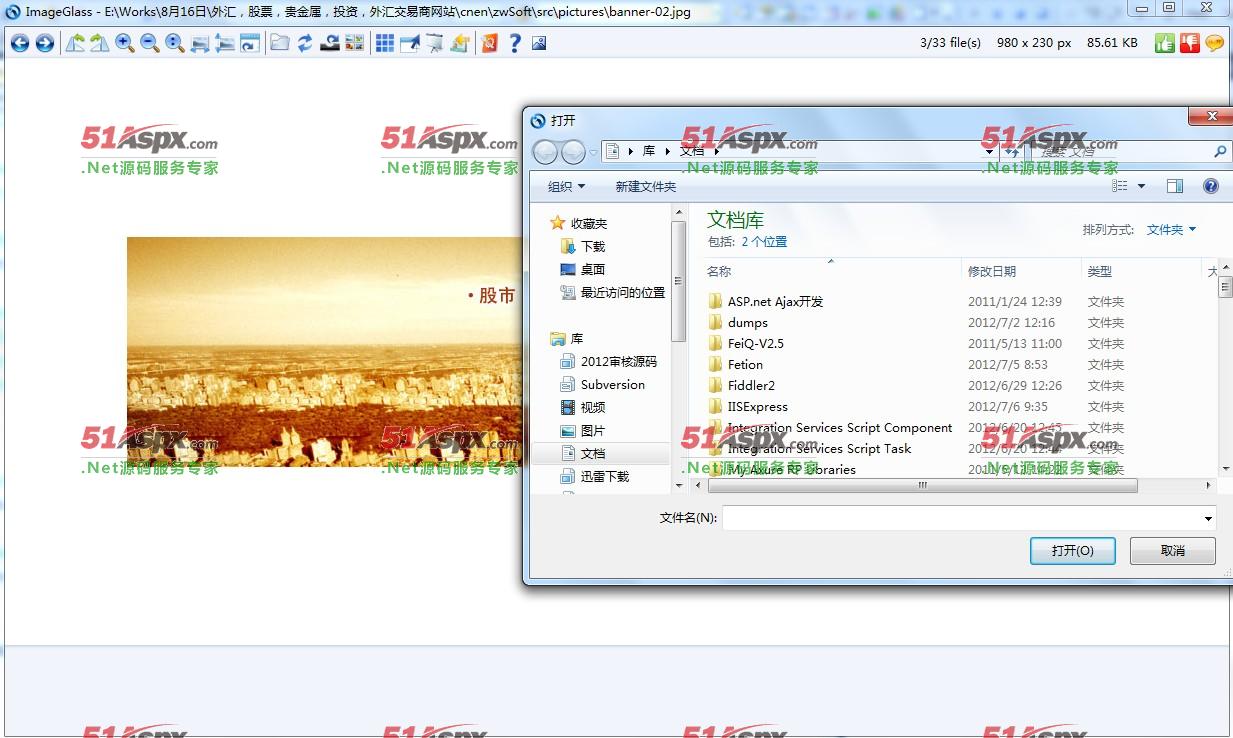Image resolution: width=1233 pixels, height=738 pixels.
Task: Scale image to fit width
Action: pyautogui.click(x=200, y=43)
